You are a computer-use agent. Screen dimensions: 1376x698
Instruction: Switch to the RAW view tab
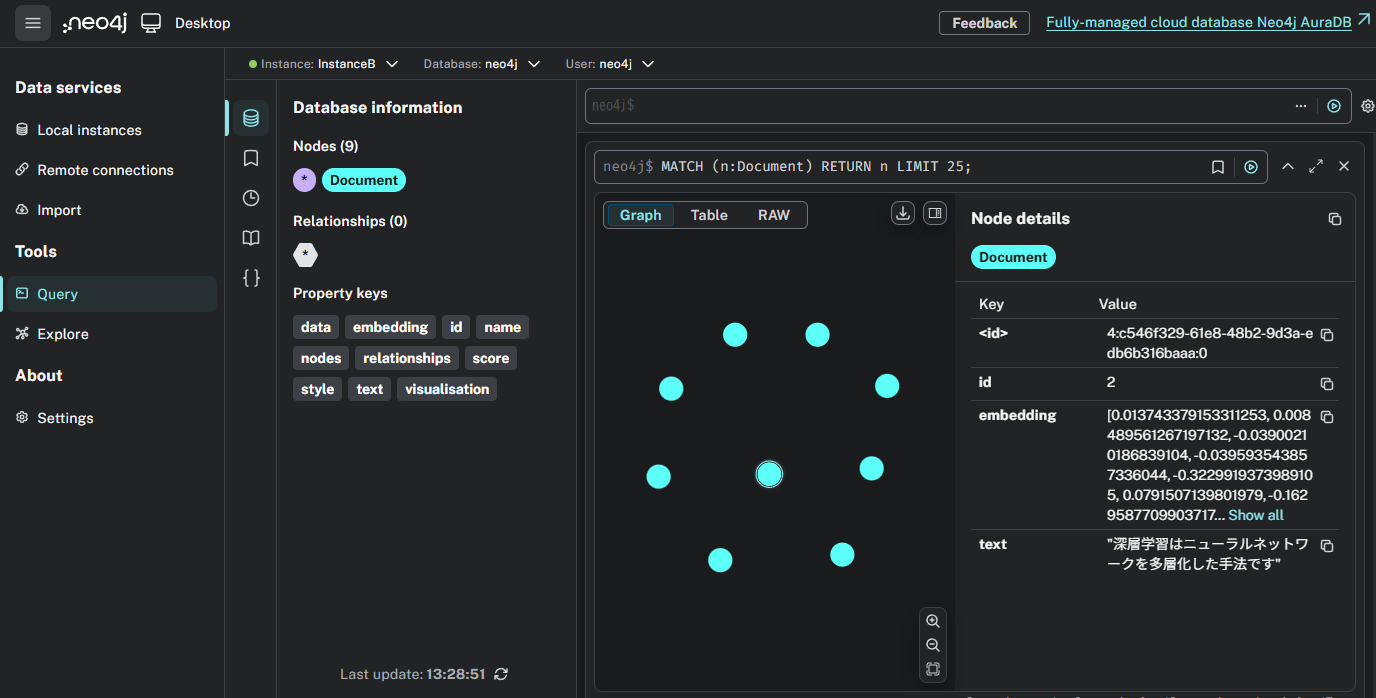(773, 215)
